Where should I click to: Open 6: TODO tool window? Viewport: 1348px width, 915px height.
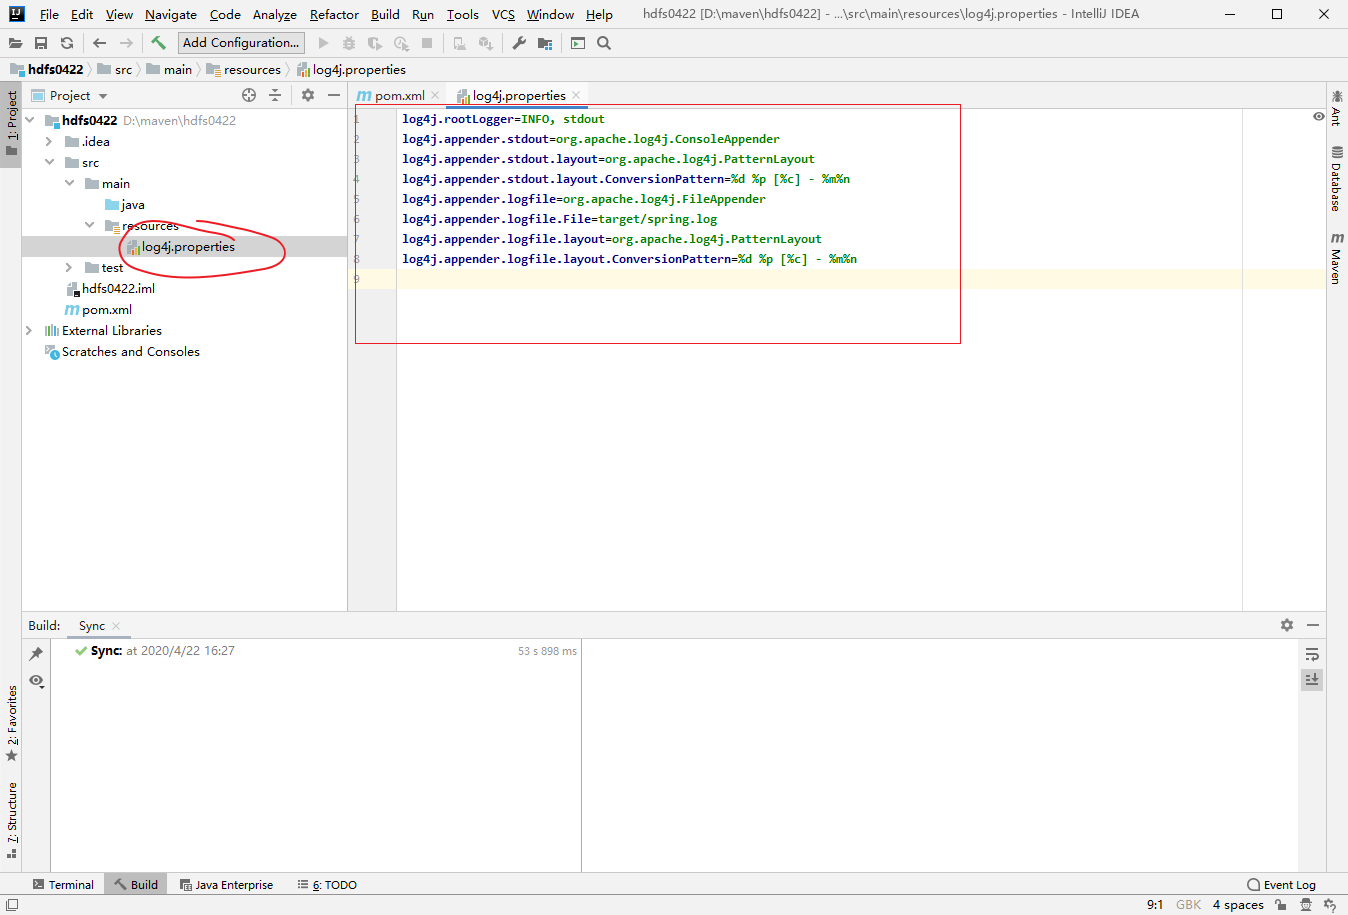coord(327,885)
